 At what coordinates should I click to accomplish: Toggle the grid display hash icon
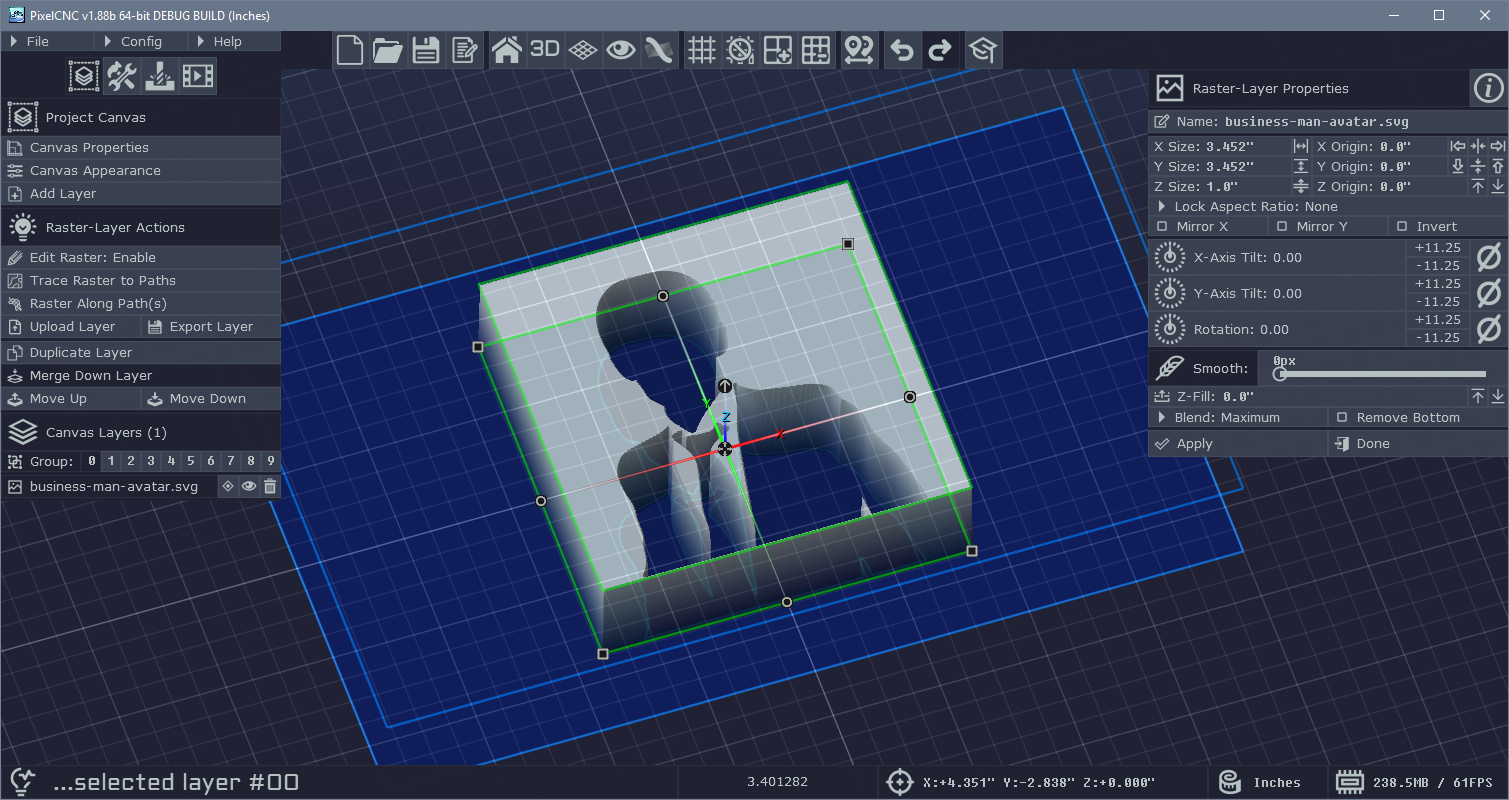click(x=702, y=50)
